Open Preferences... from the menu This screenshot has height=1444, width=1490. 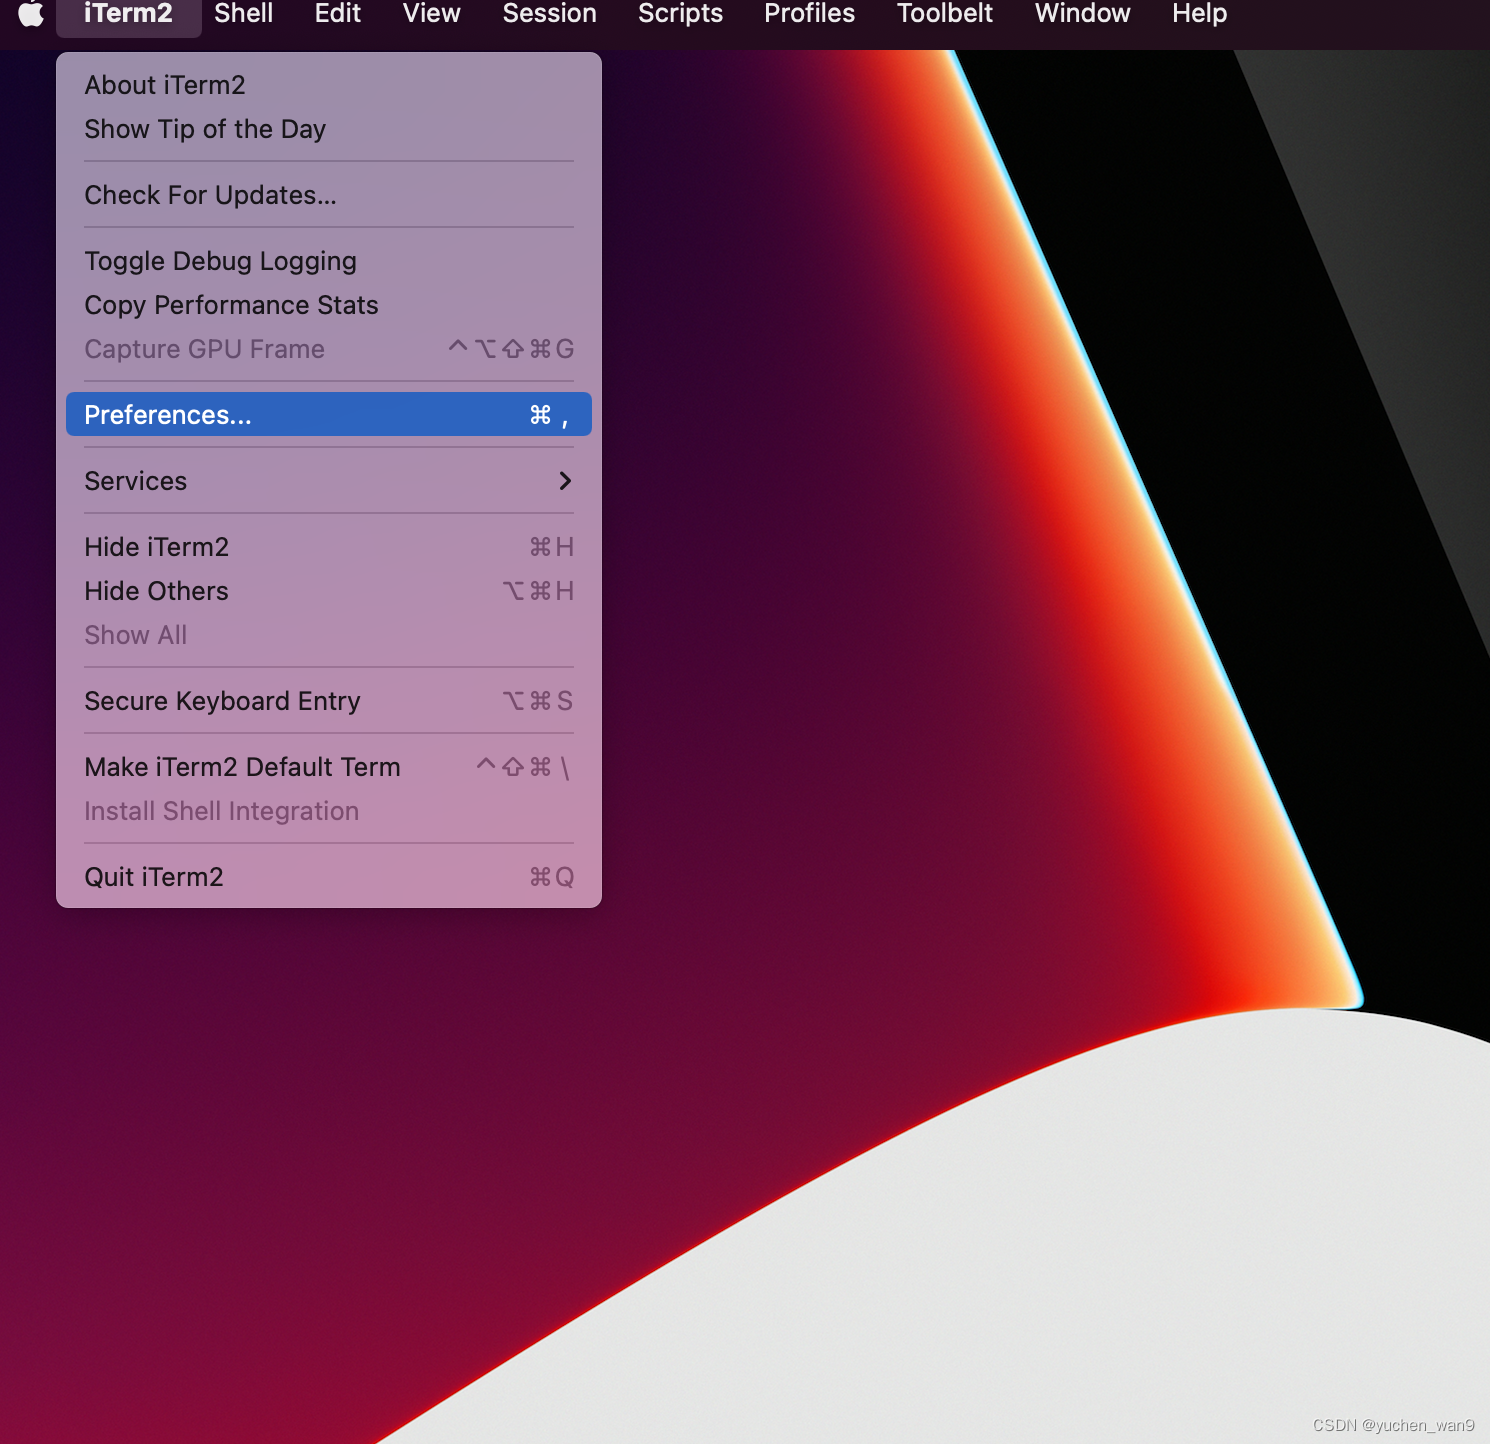pos(329,414)
